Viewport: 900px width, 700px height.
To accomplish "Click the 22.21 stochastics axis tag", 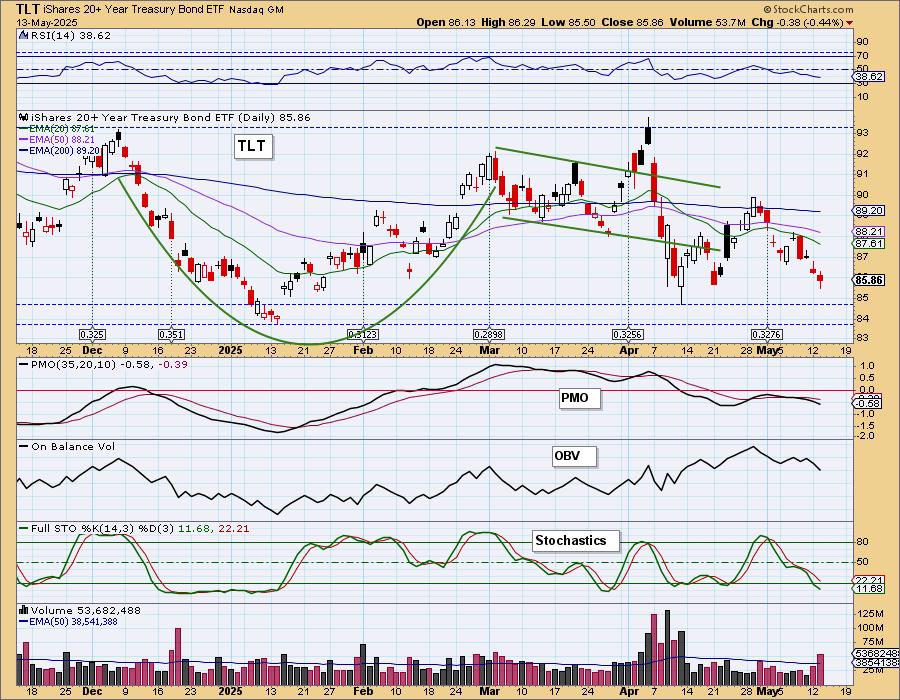I will 868,580.
